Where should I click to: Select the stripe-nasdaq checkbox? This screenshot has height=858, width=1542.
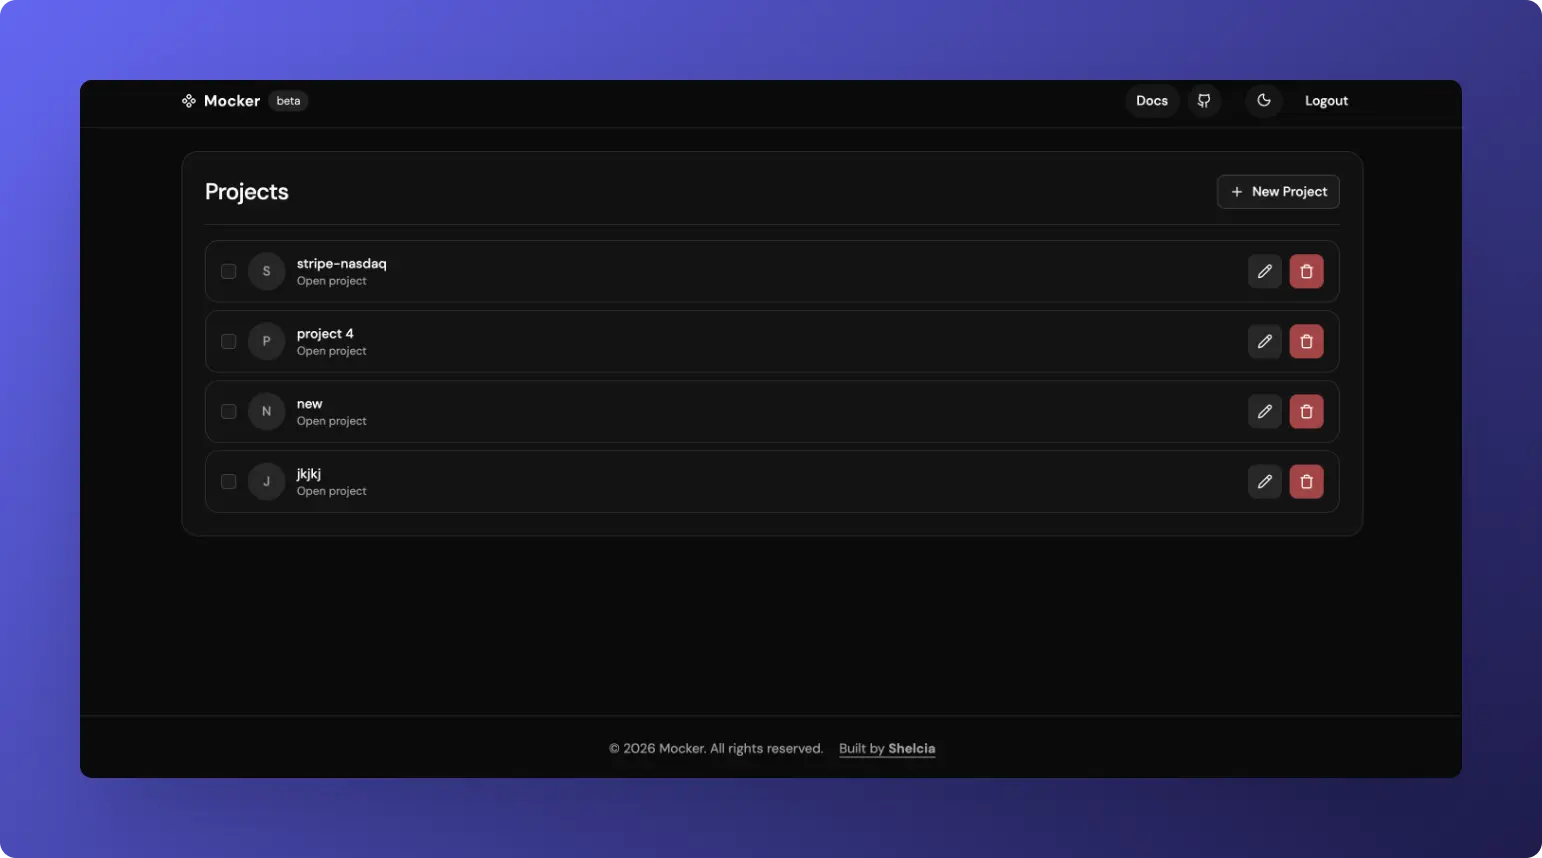pos(228,272)
